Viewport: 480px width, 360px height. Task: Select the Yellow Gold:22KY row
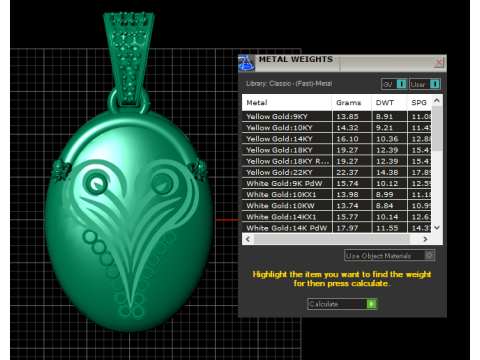[337, 172]
